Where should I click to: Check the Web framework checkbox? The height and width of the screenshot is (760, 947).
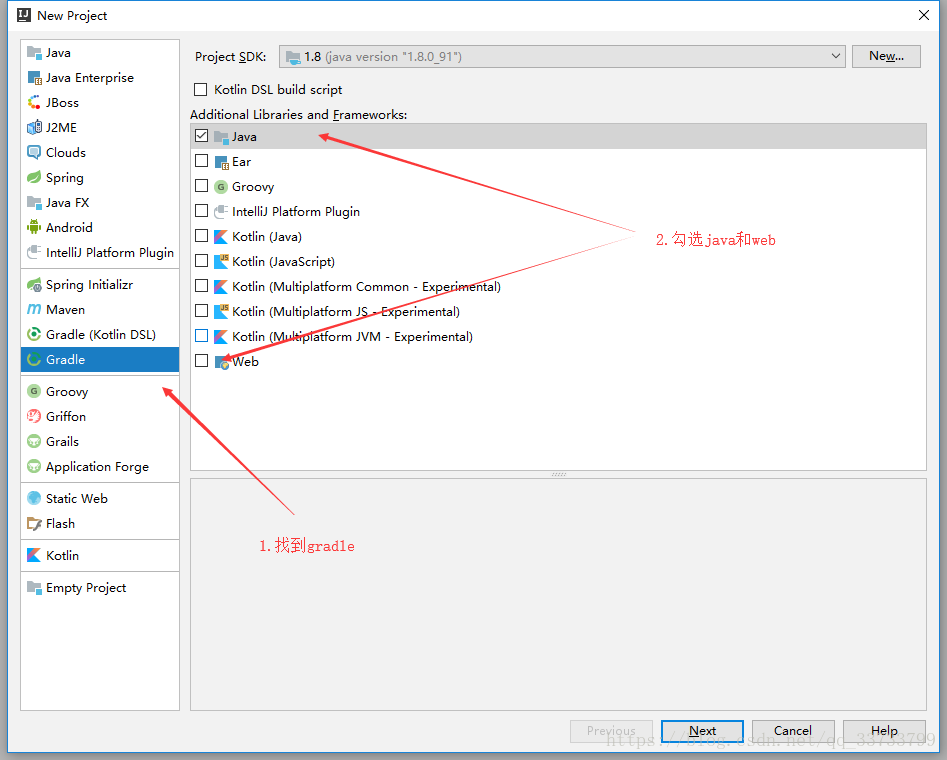pyautogui.click(x=202, y=361)
